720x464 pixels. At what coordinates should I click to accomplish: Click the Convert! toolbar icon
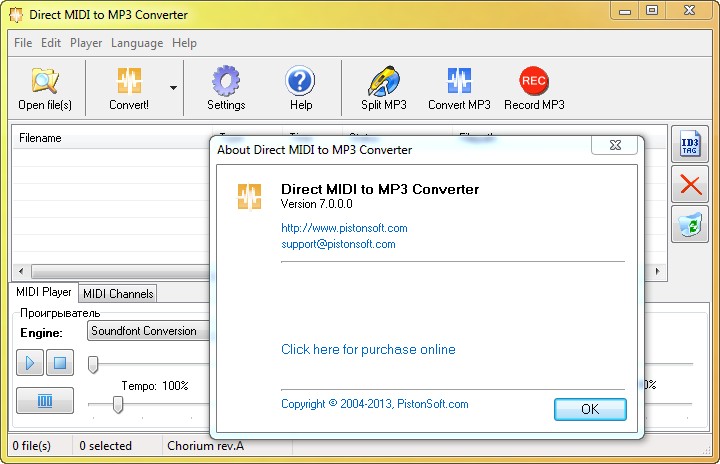click(x=129, y=81)
